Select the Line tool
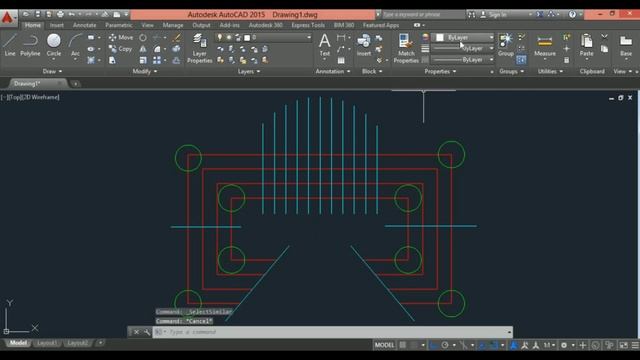Screen dimensions: 640x360 coord(10,45)
